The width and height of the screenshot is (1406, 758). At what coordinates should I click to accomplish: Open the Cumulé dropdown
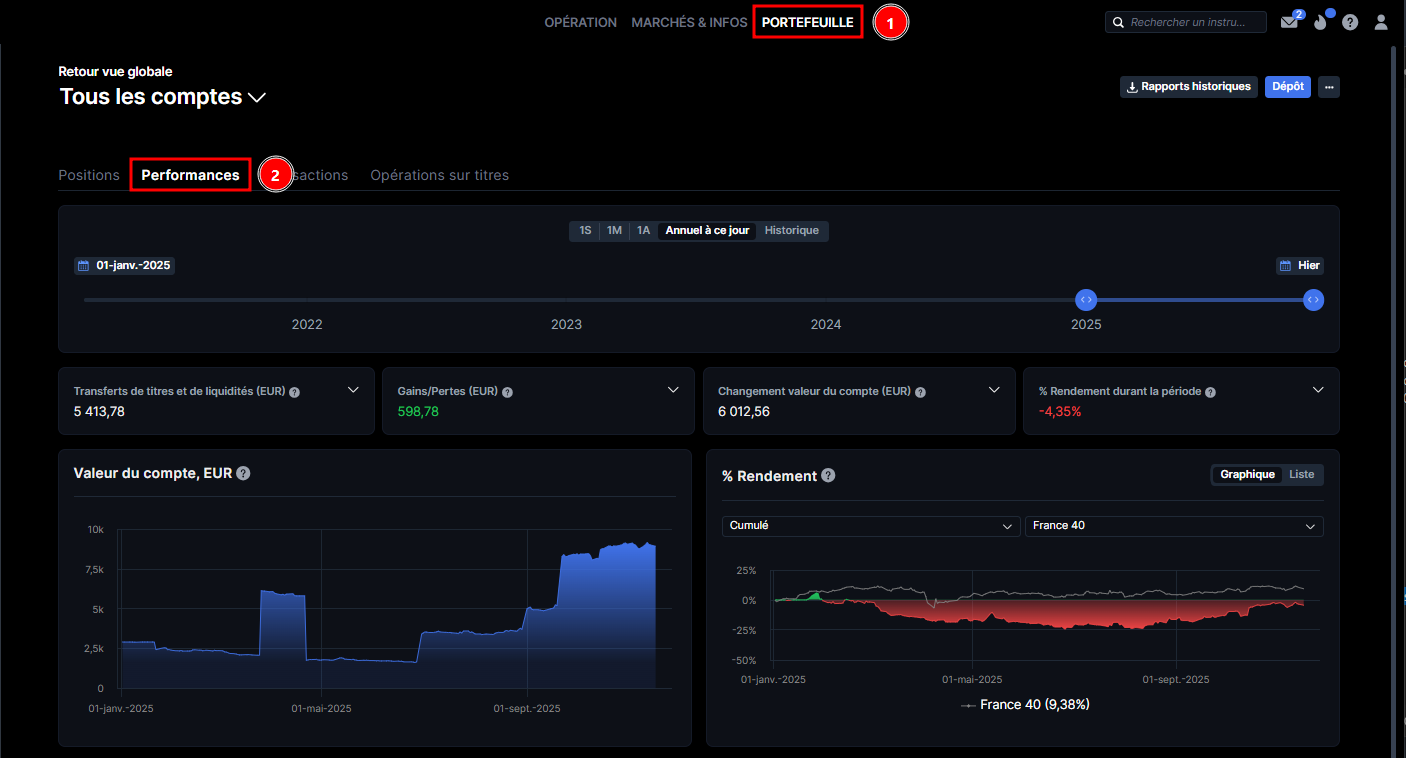[871, 526]
